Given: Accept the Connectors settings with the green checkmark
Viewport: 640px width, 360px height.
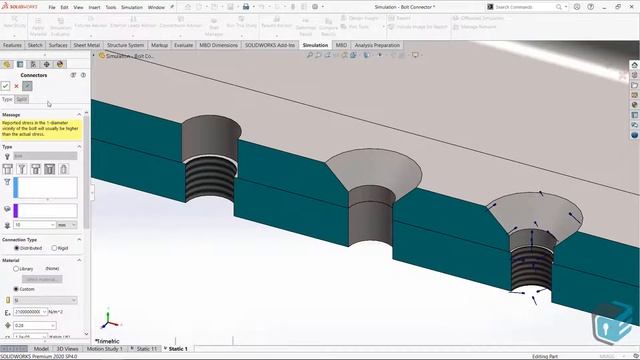Looking at the screenshot, I should pos(5,86).
